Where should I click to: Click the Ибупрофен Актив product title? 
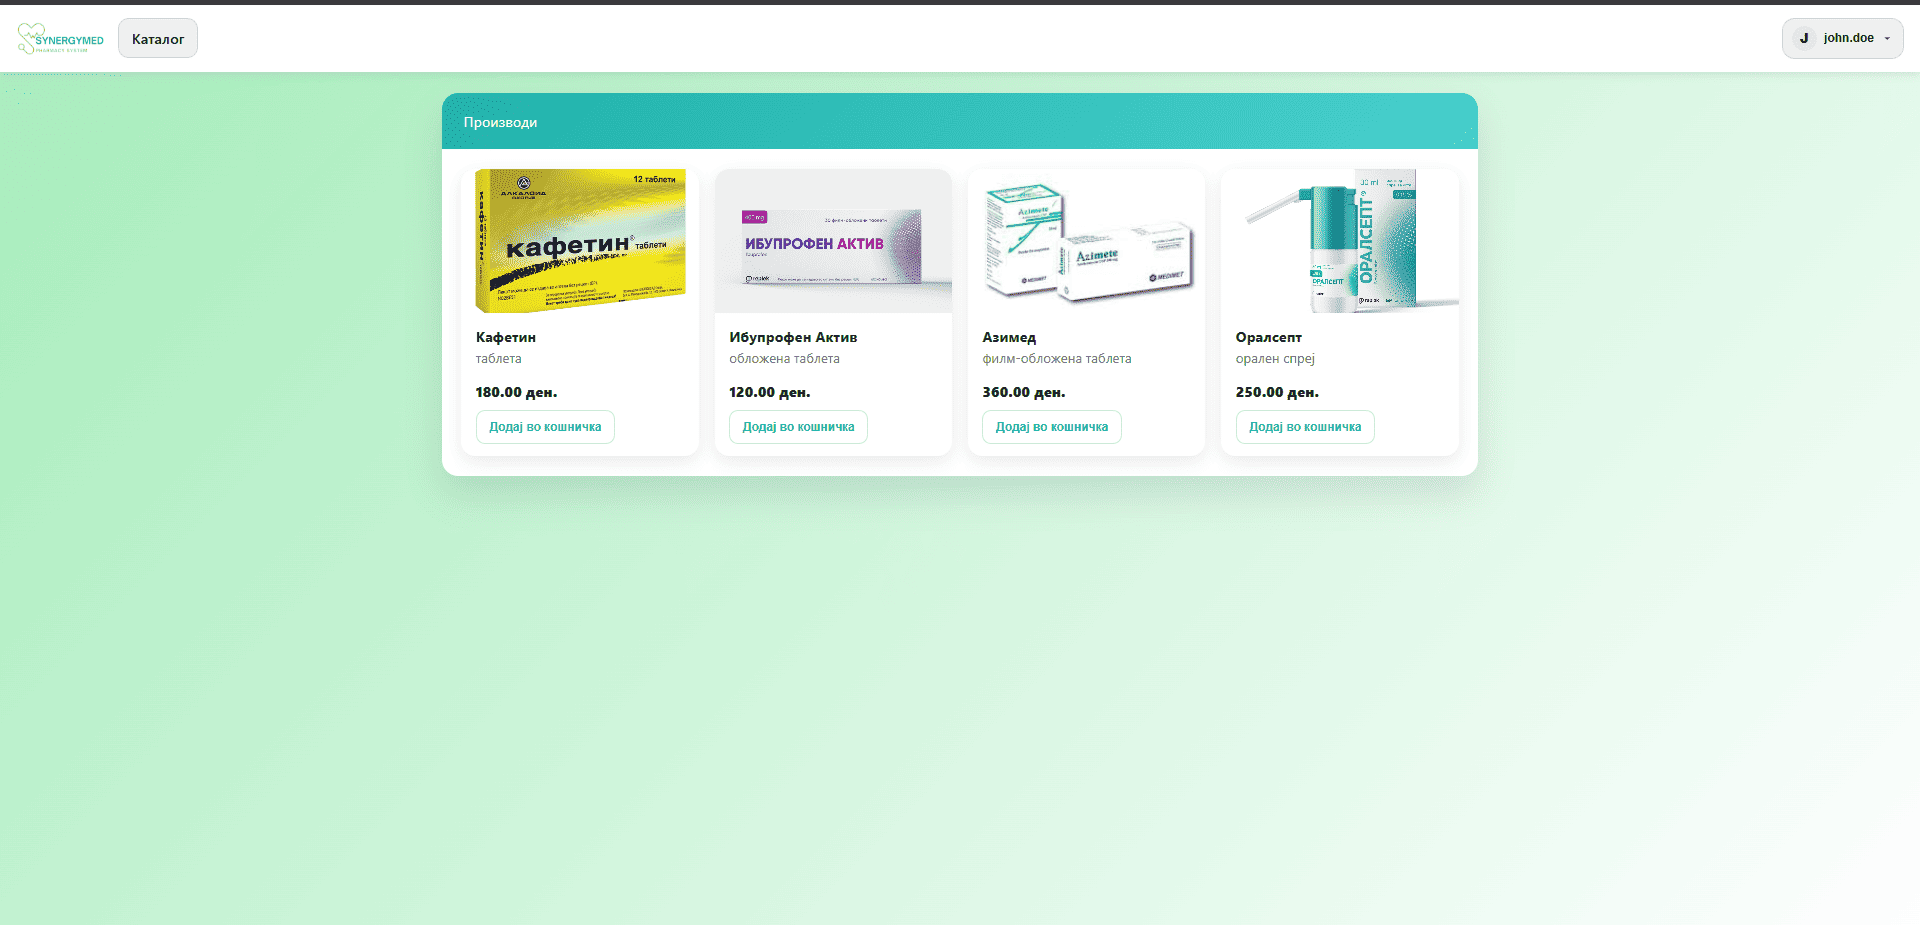pos(793,338)
